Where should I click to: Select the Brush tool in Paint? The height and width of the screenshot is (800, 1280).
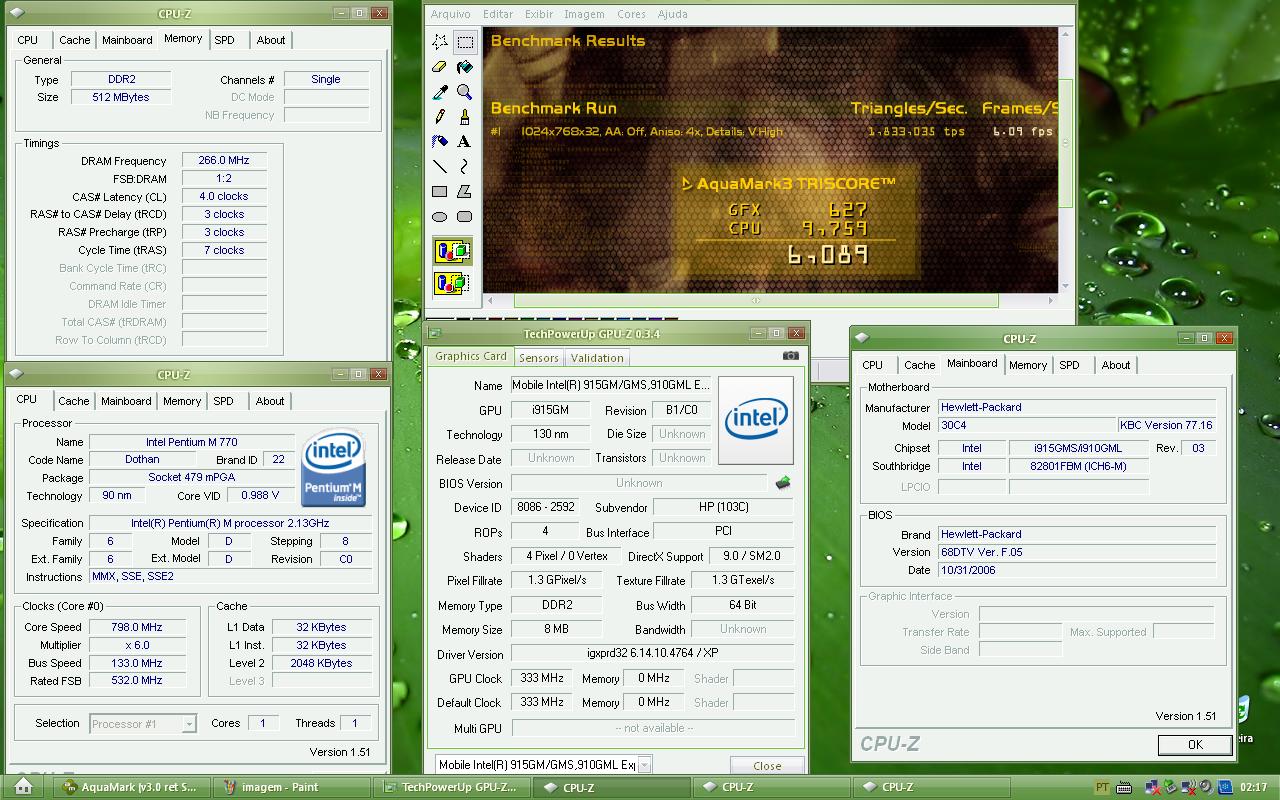pyautogui.click(x=465, y=117)
